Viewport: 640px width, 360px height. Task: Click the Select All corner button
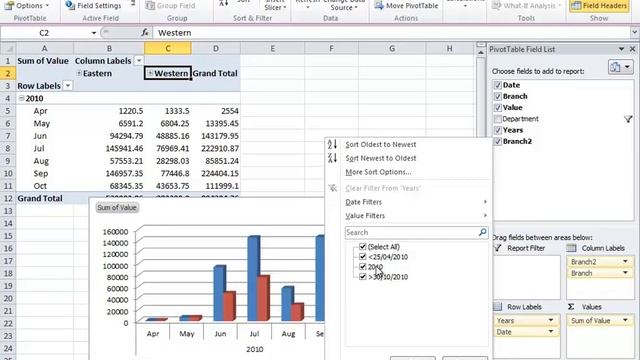tap(8, 49)
